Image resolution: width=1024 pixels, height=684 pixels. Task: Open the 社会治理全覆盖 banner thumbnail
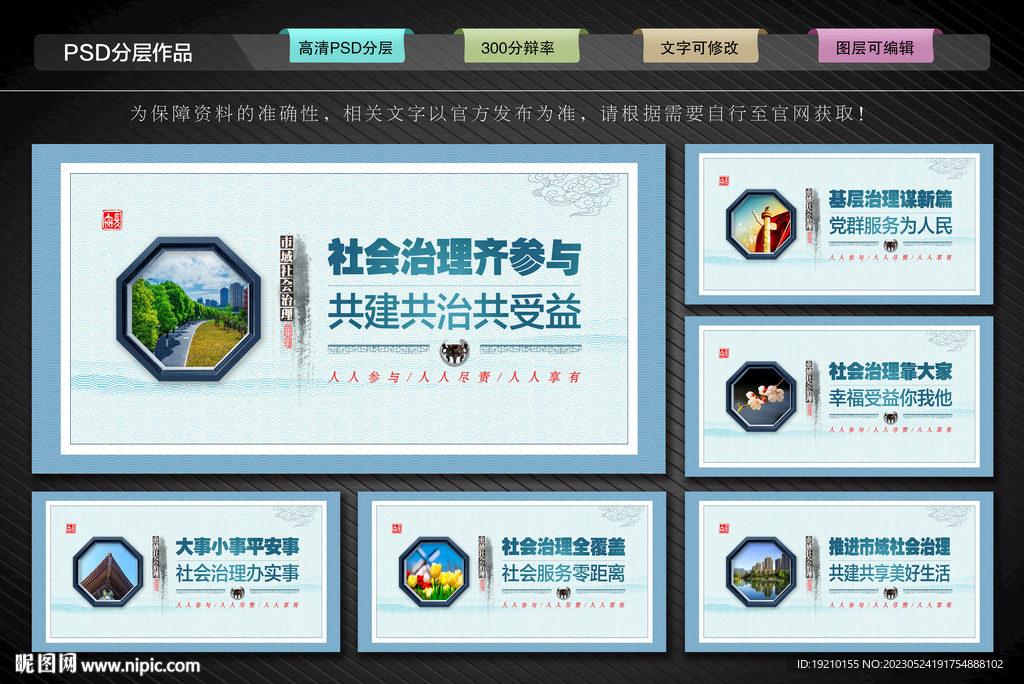(512, 572)
